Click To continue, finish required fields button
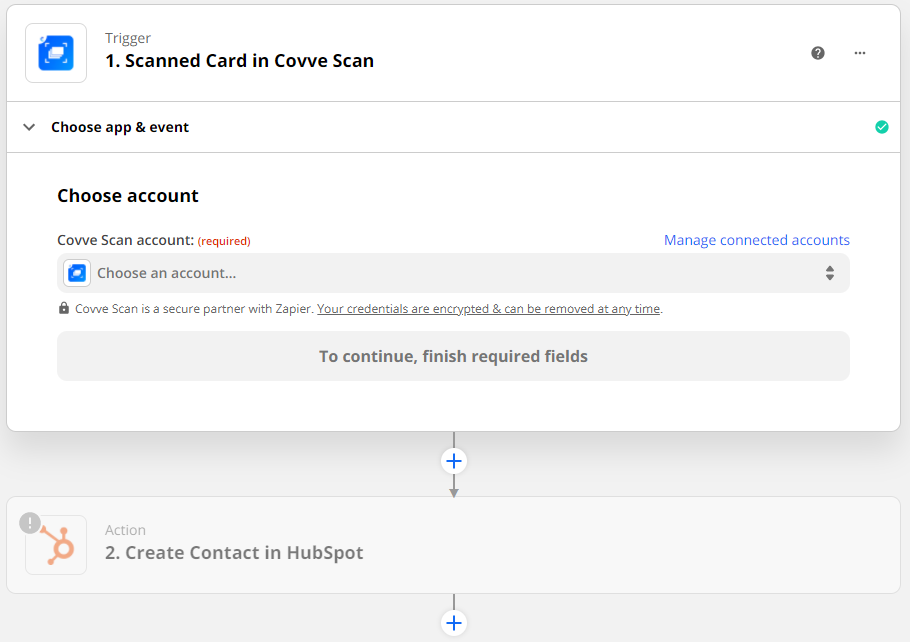 pos(453,356)
